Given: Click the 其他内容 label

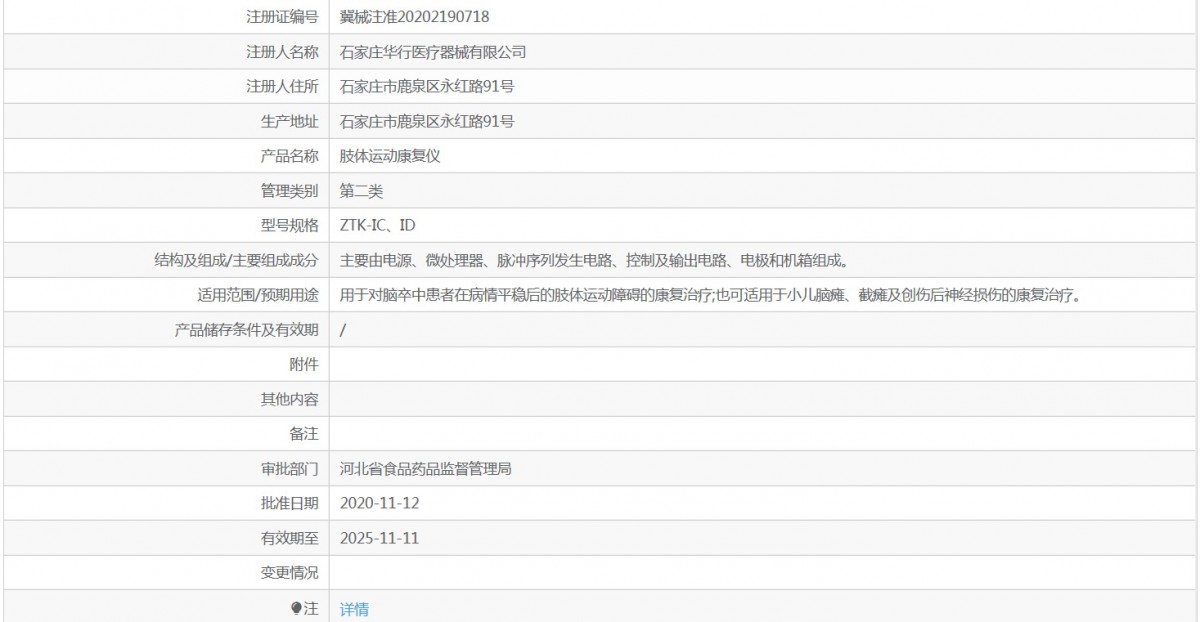Looking at the screenshot, I should (289, 400).
